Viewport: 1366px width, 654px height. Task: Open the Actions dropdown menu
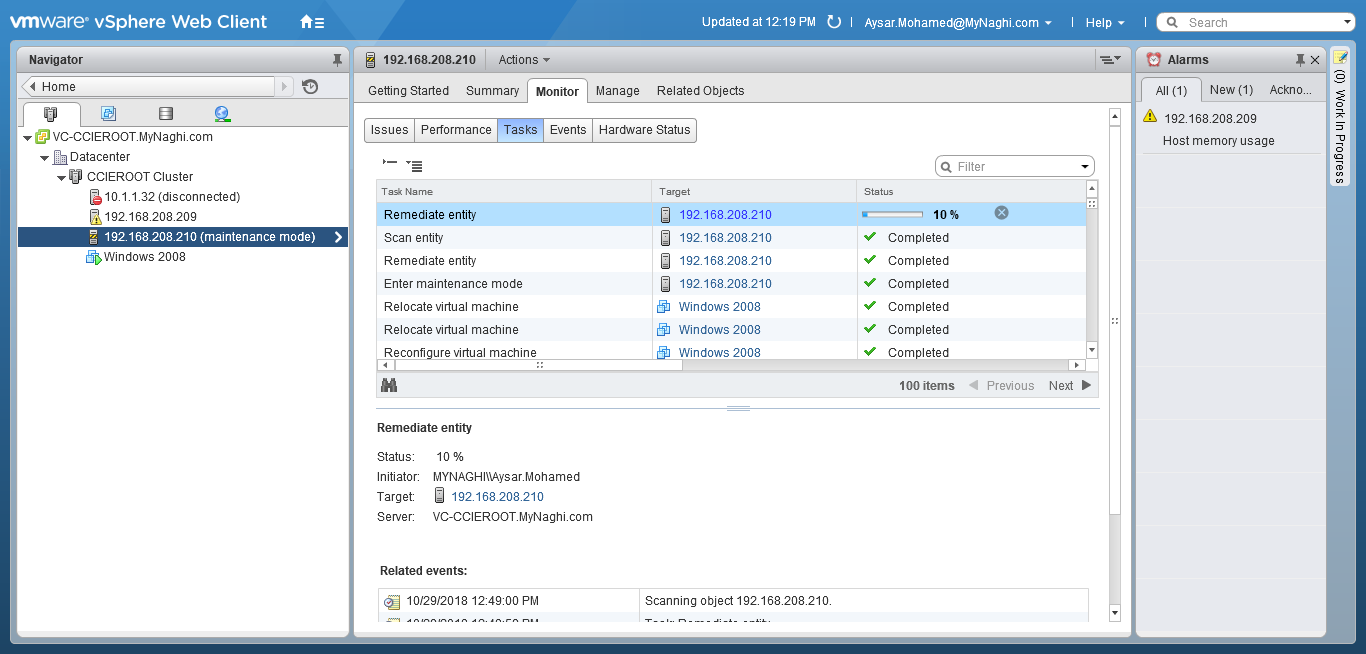tap(524, 60)
